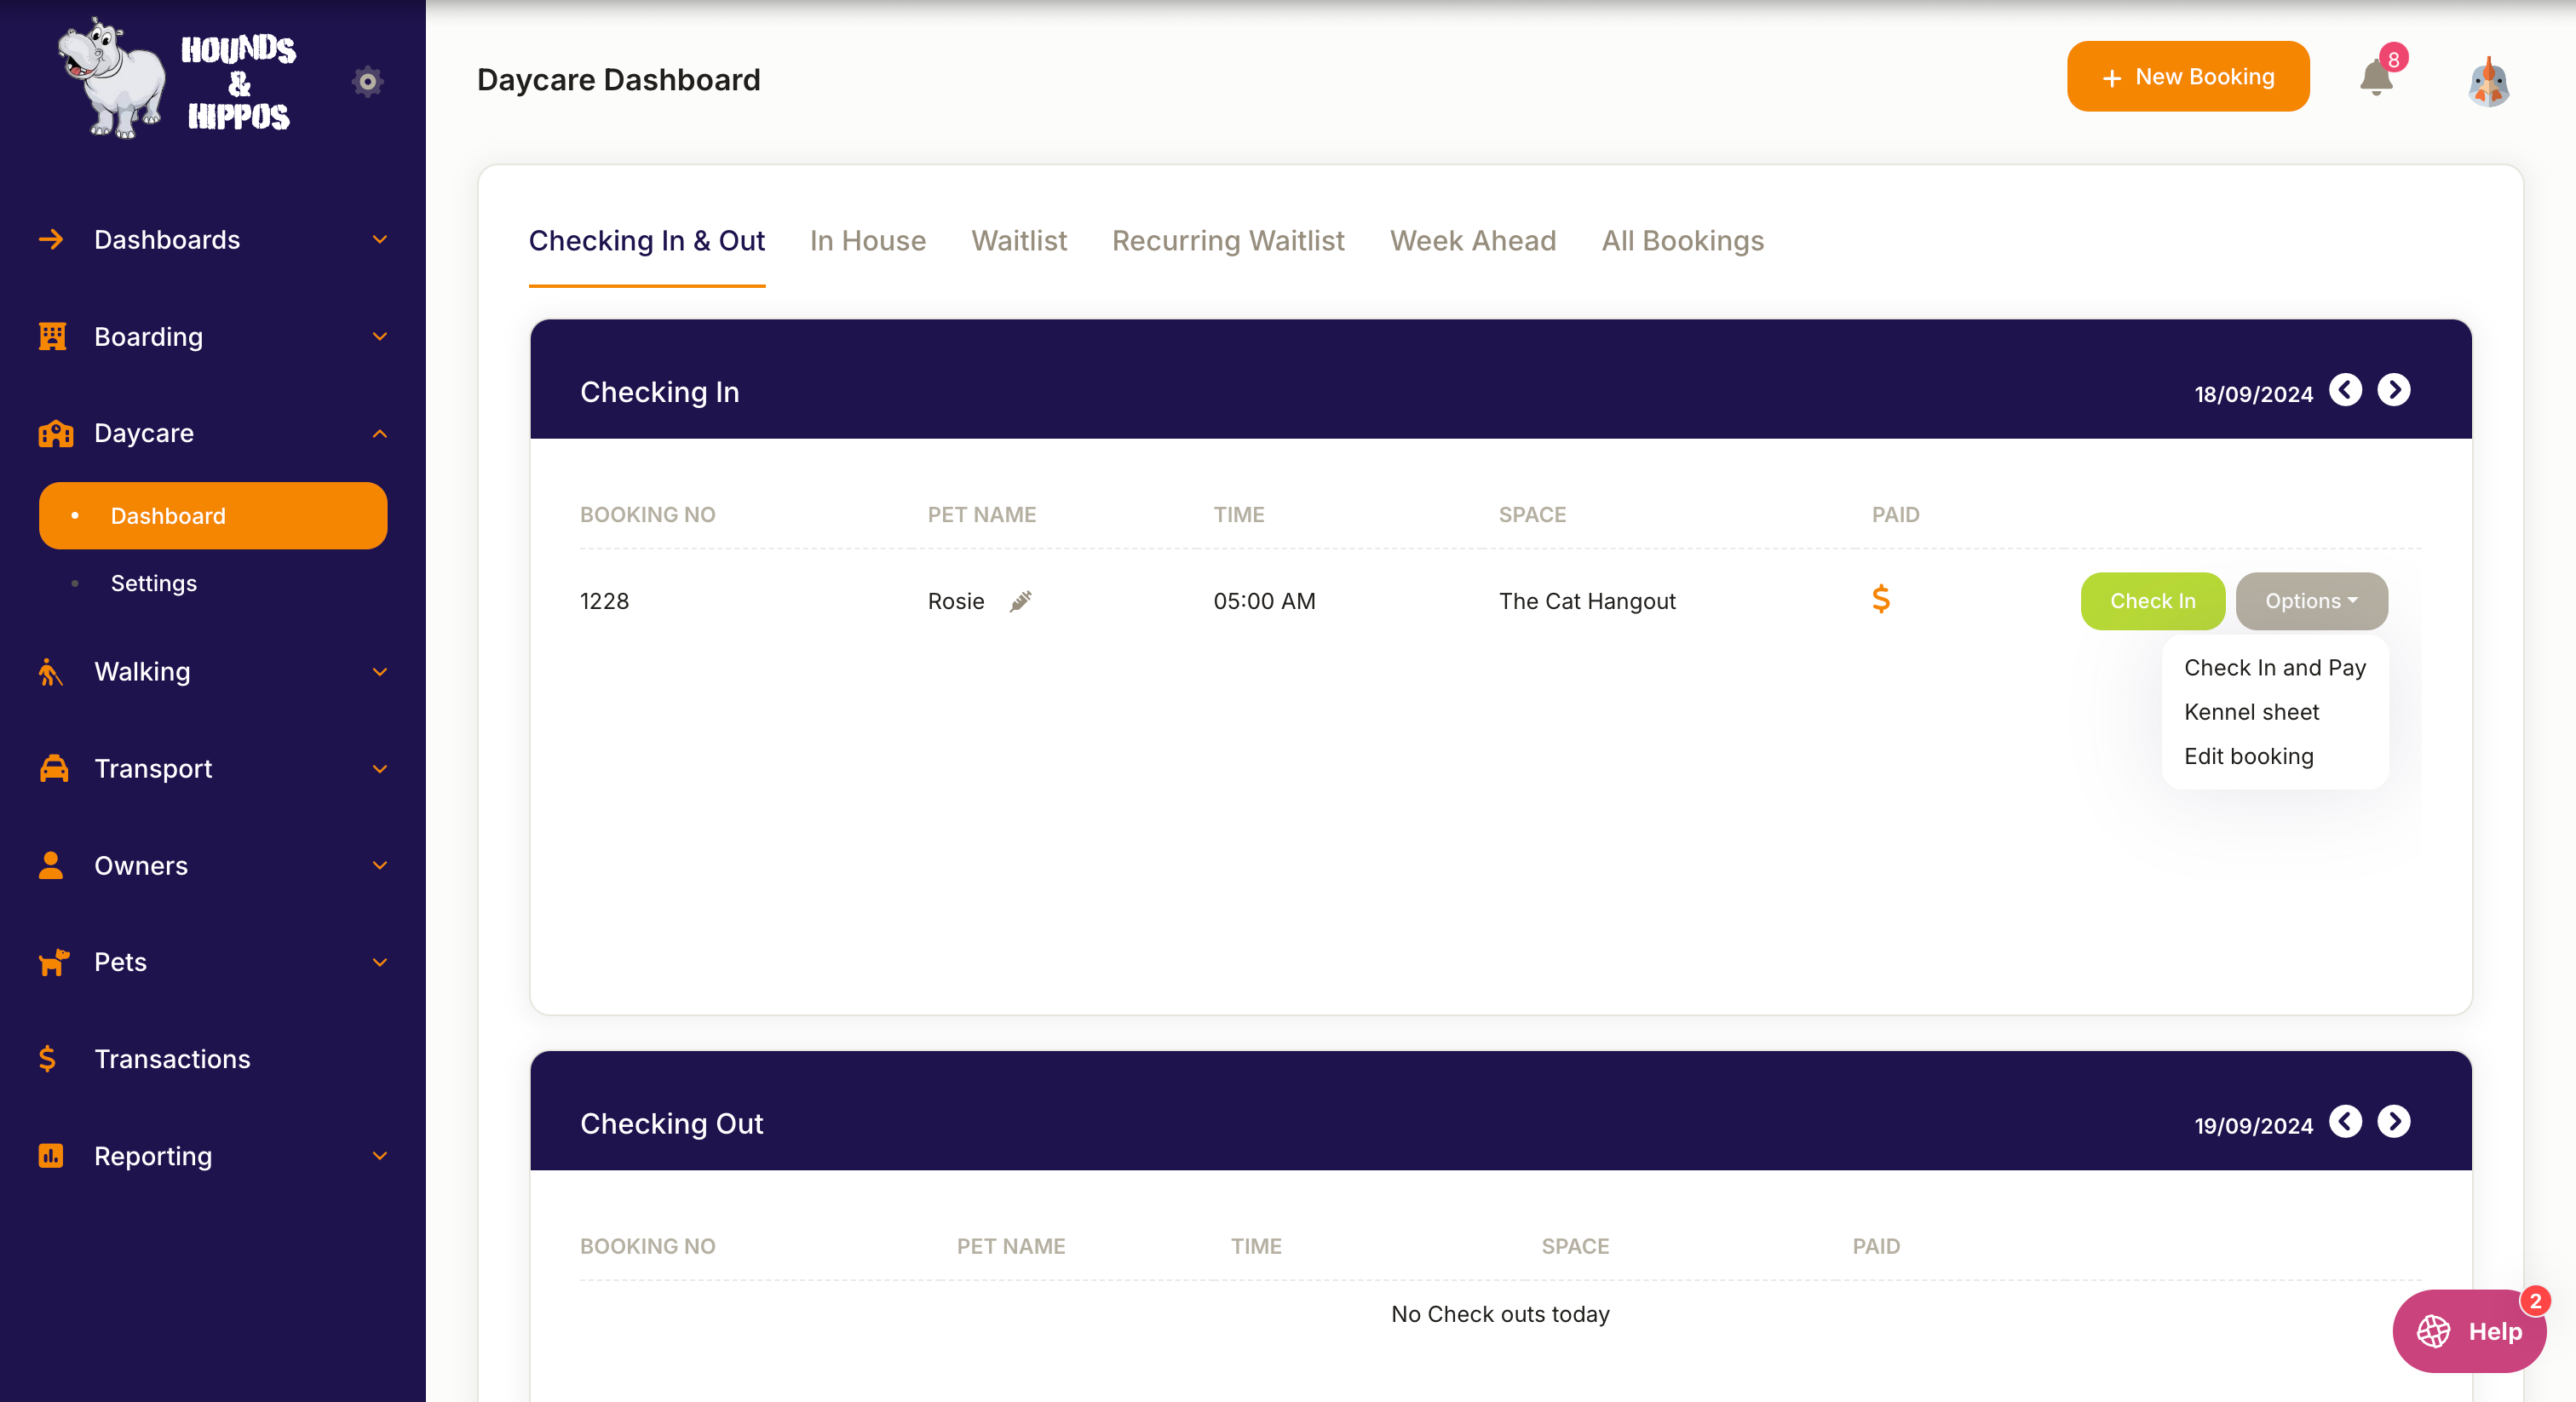2576x1402 pixels.
Task: Switch to the Recurring Waitlist tab
Action: coord(1228,241)
